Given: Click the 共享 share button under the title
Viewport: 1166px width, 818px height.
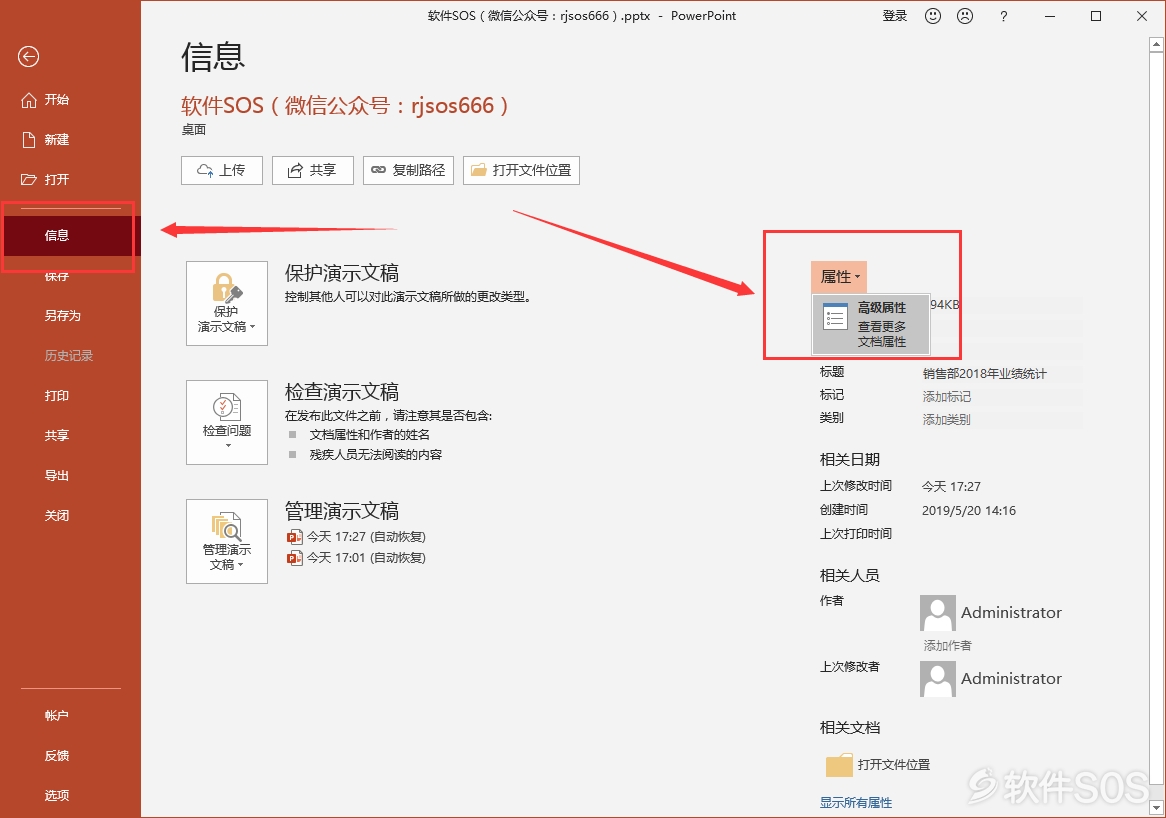Looking at the screenshot, I should [312, 170].
